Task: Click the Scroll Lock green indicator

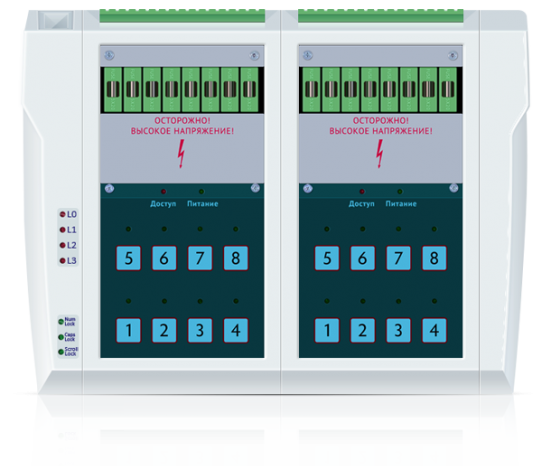Action: pyautogui.click(x=61, y=352)
